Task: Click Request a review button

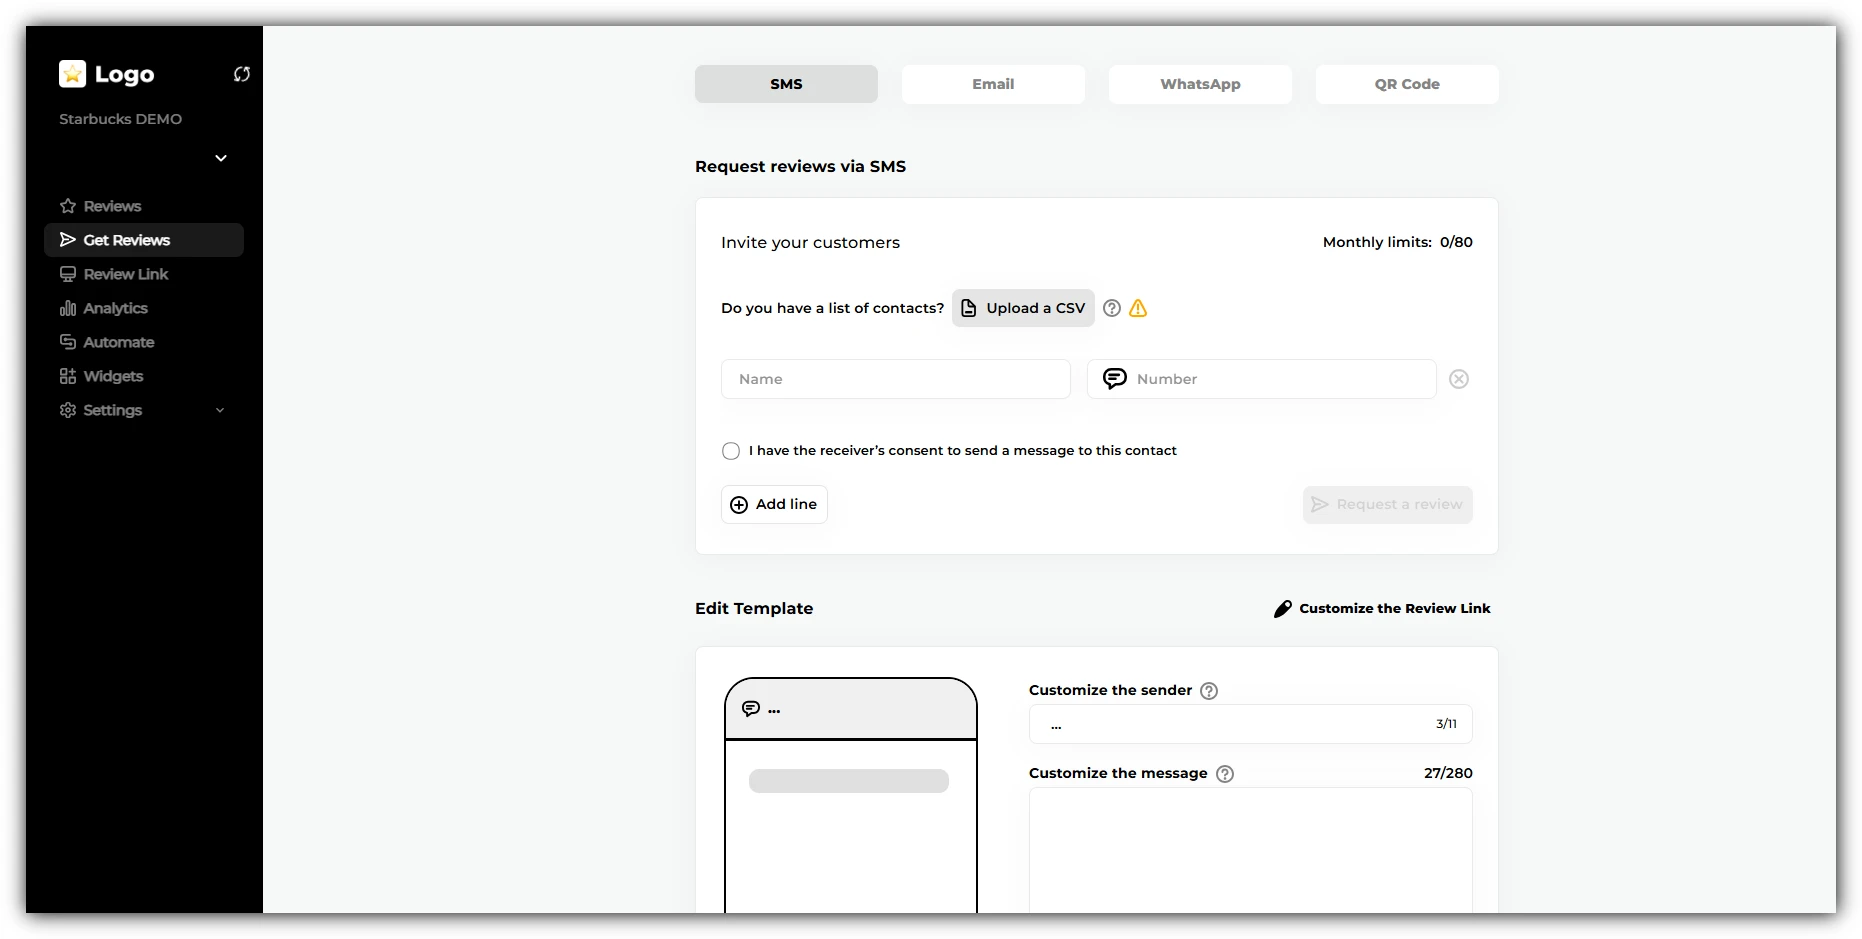Action: (x=1388, y=504)
